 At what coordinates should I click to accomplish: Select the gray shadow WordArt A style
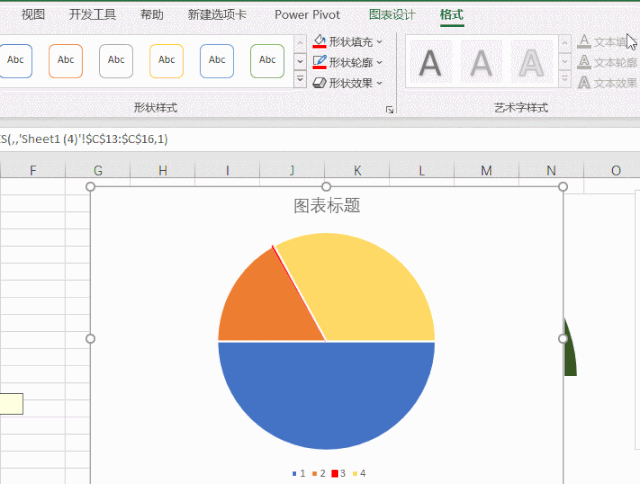click(x=481, y=62)
